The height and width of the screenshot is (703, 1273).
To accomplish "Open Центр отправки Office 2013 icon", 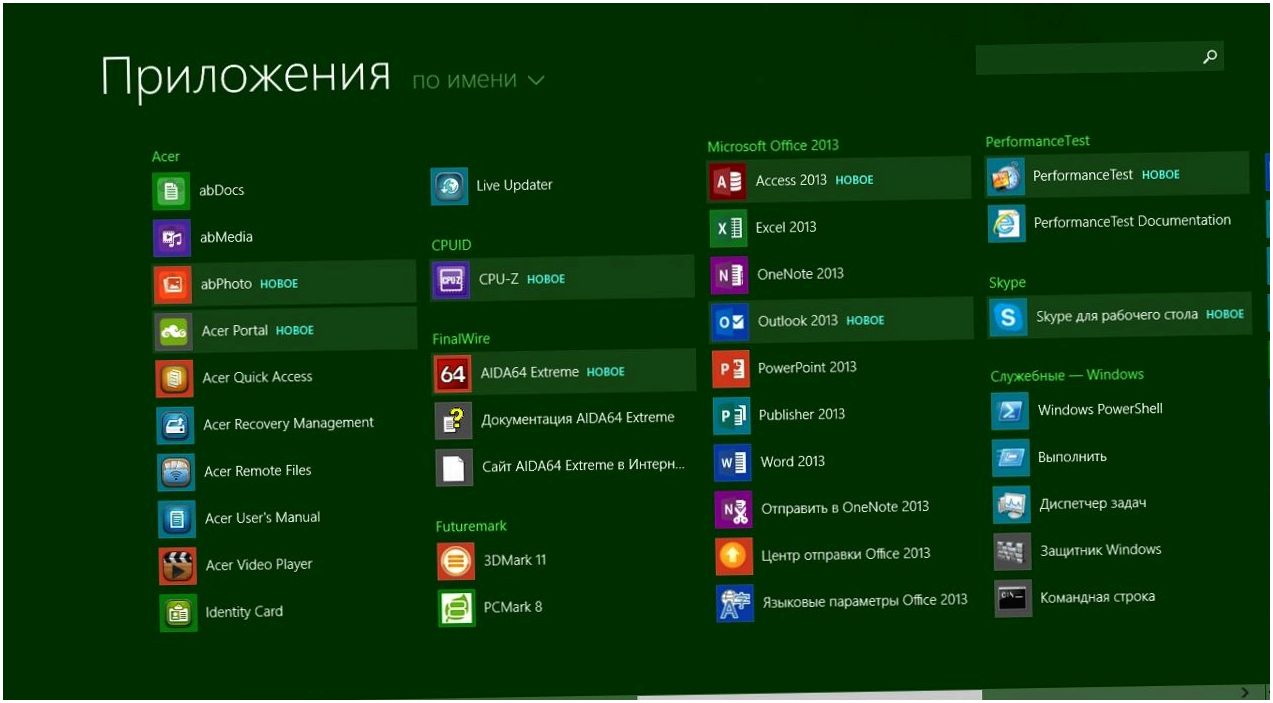I will 734,557.
